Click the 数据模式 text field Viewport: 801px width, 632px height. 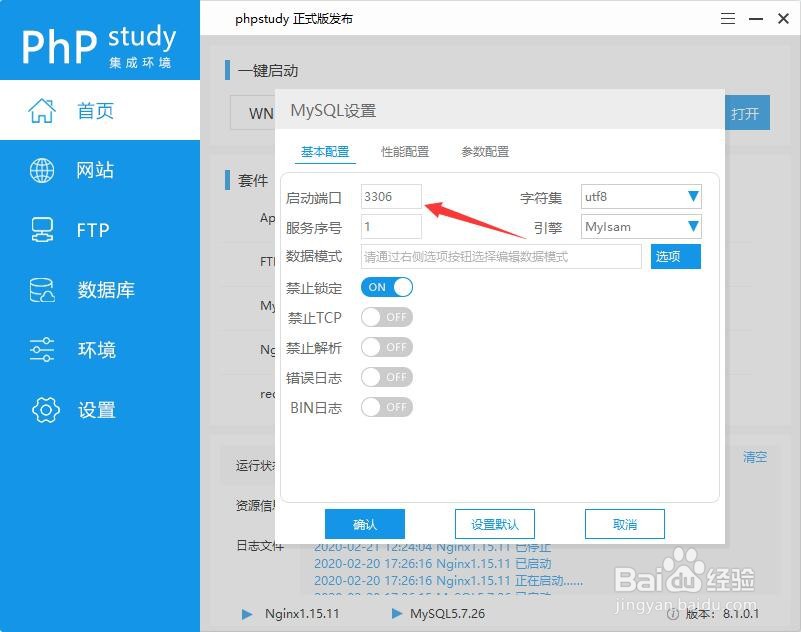pyautogui.click(x=501, y=256)
